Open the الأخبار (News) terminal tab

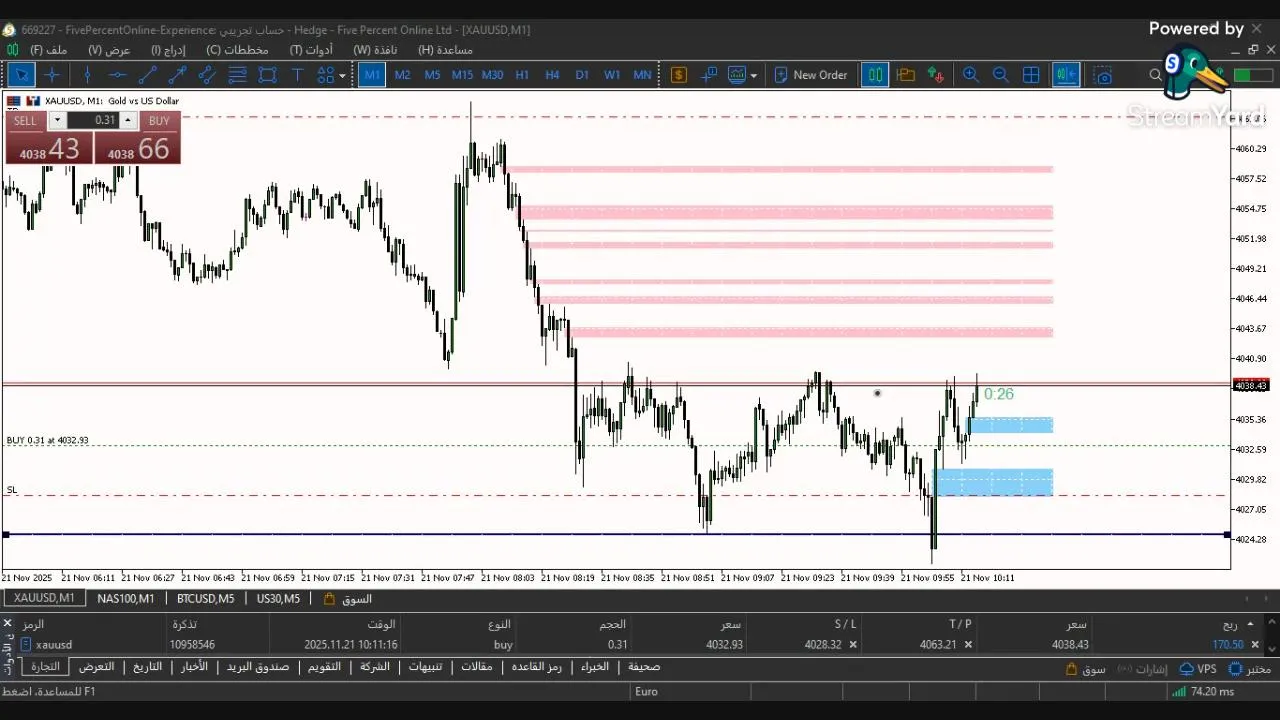pyautogui.click(x=194, y=667)
